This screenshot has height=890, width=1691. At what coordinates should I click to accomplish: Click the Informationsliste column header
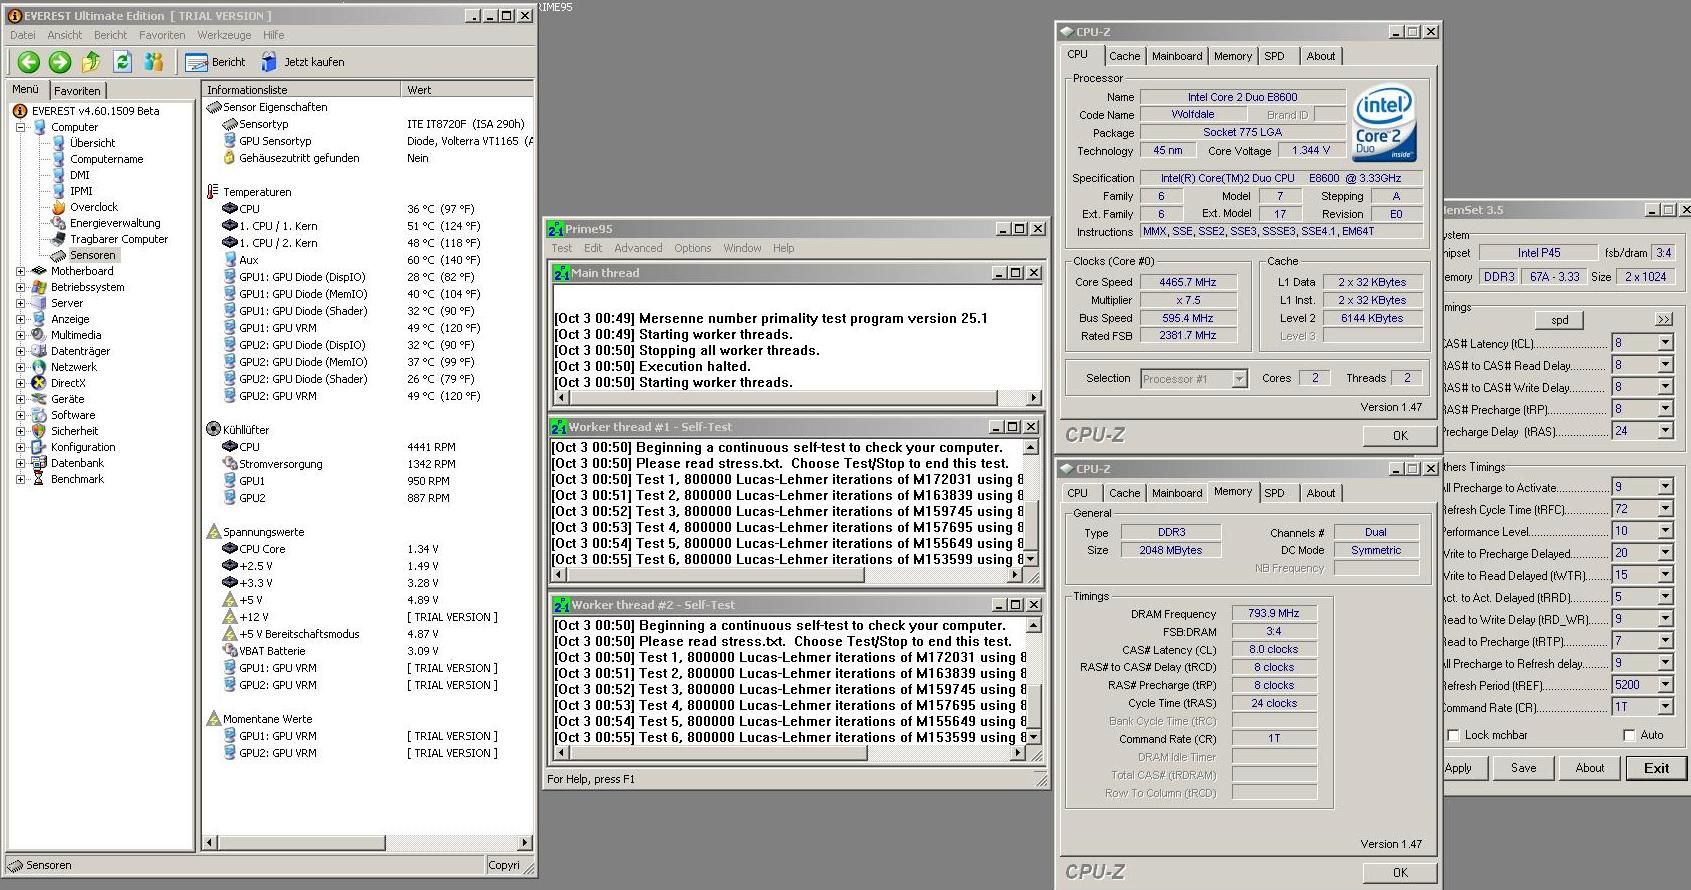[x=301, y=90]
